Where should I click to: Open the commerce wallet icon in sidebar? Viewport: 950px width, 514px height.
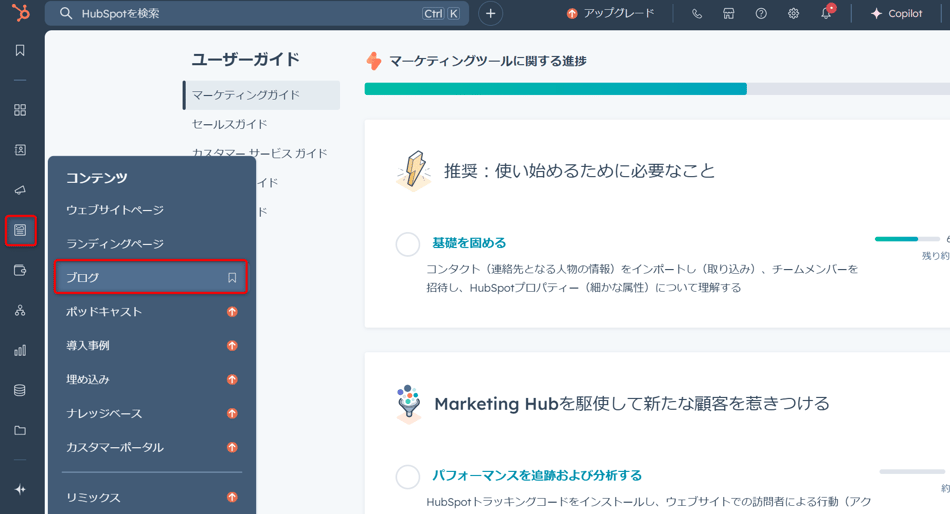coord(20,270)
